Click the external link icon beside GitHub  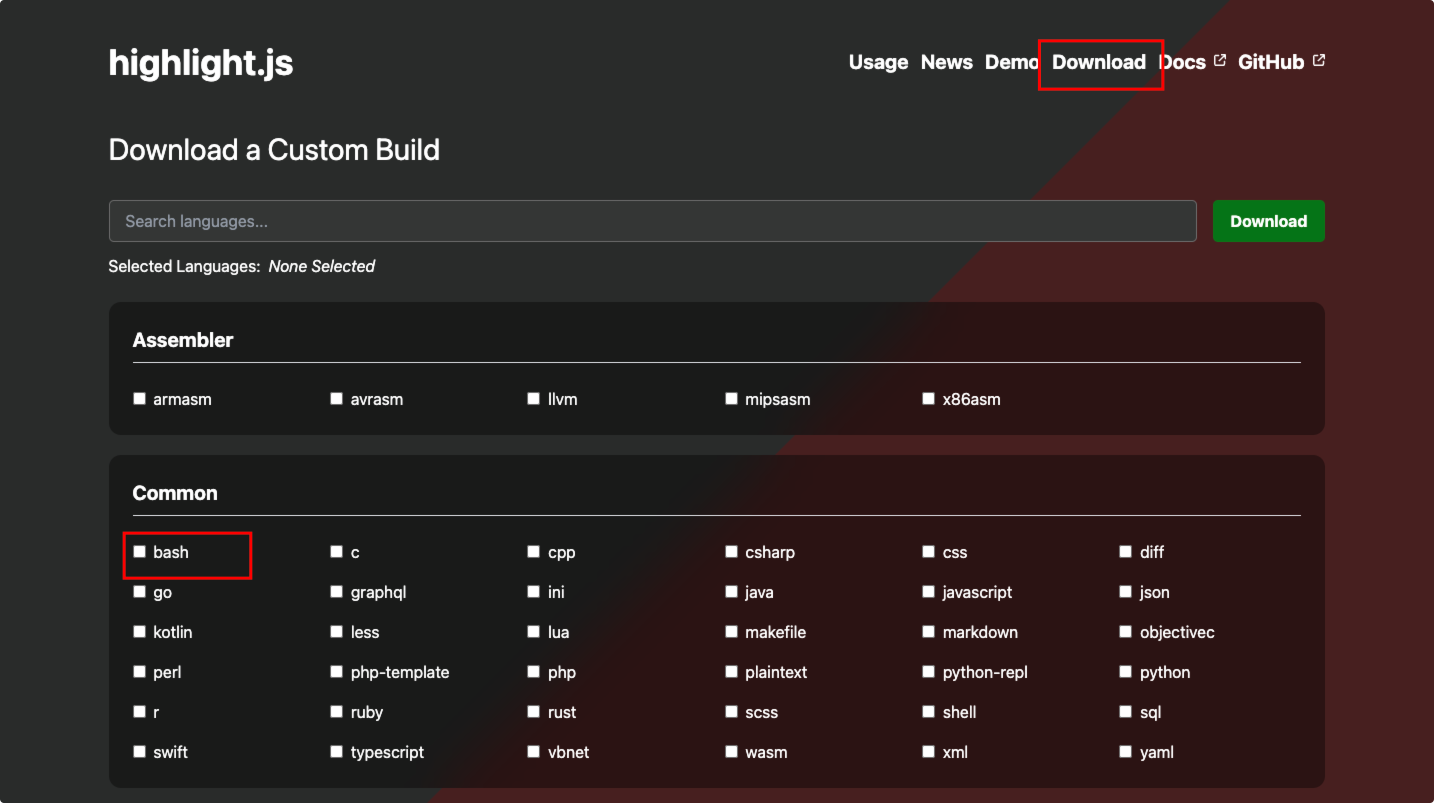(1319, 61)
